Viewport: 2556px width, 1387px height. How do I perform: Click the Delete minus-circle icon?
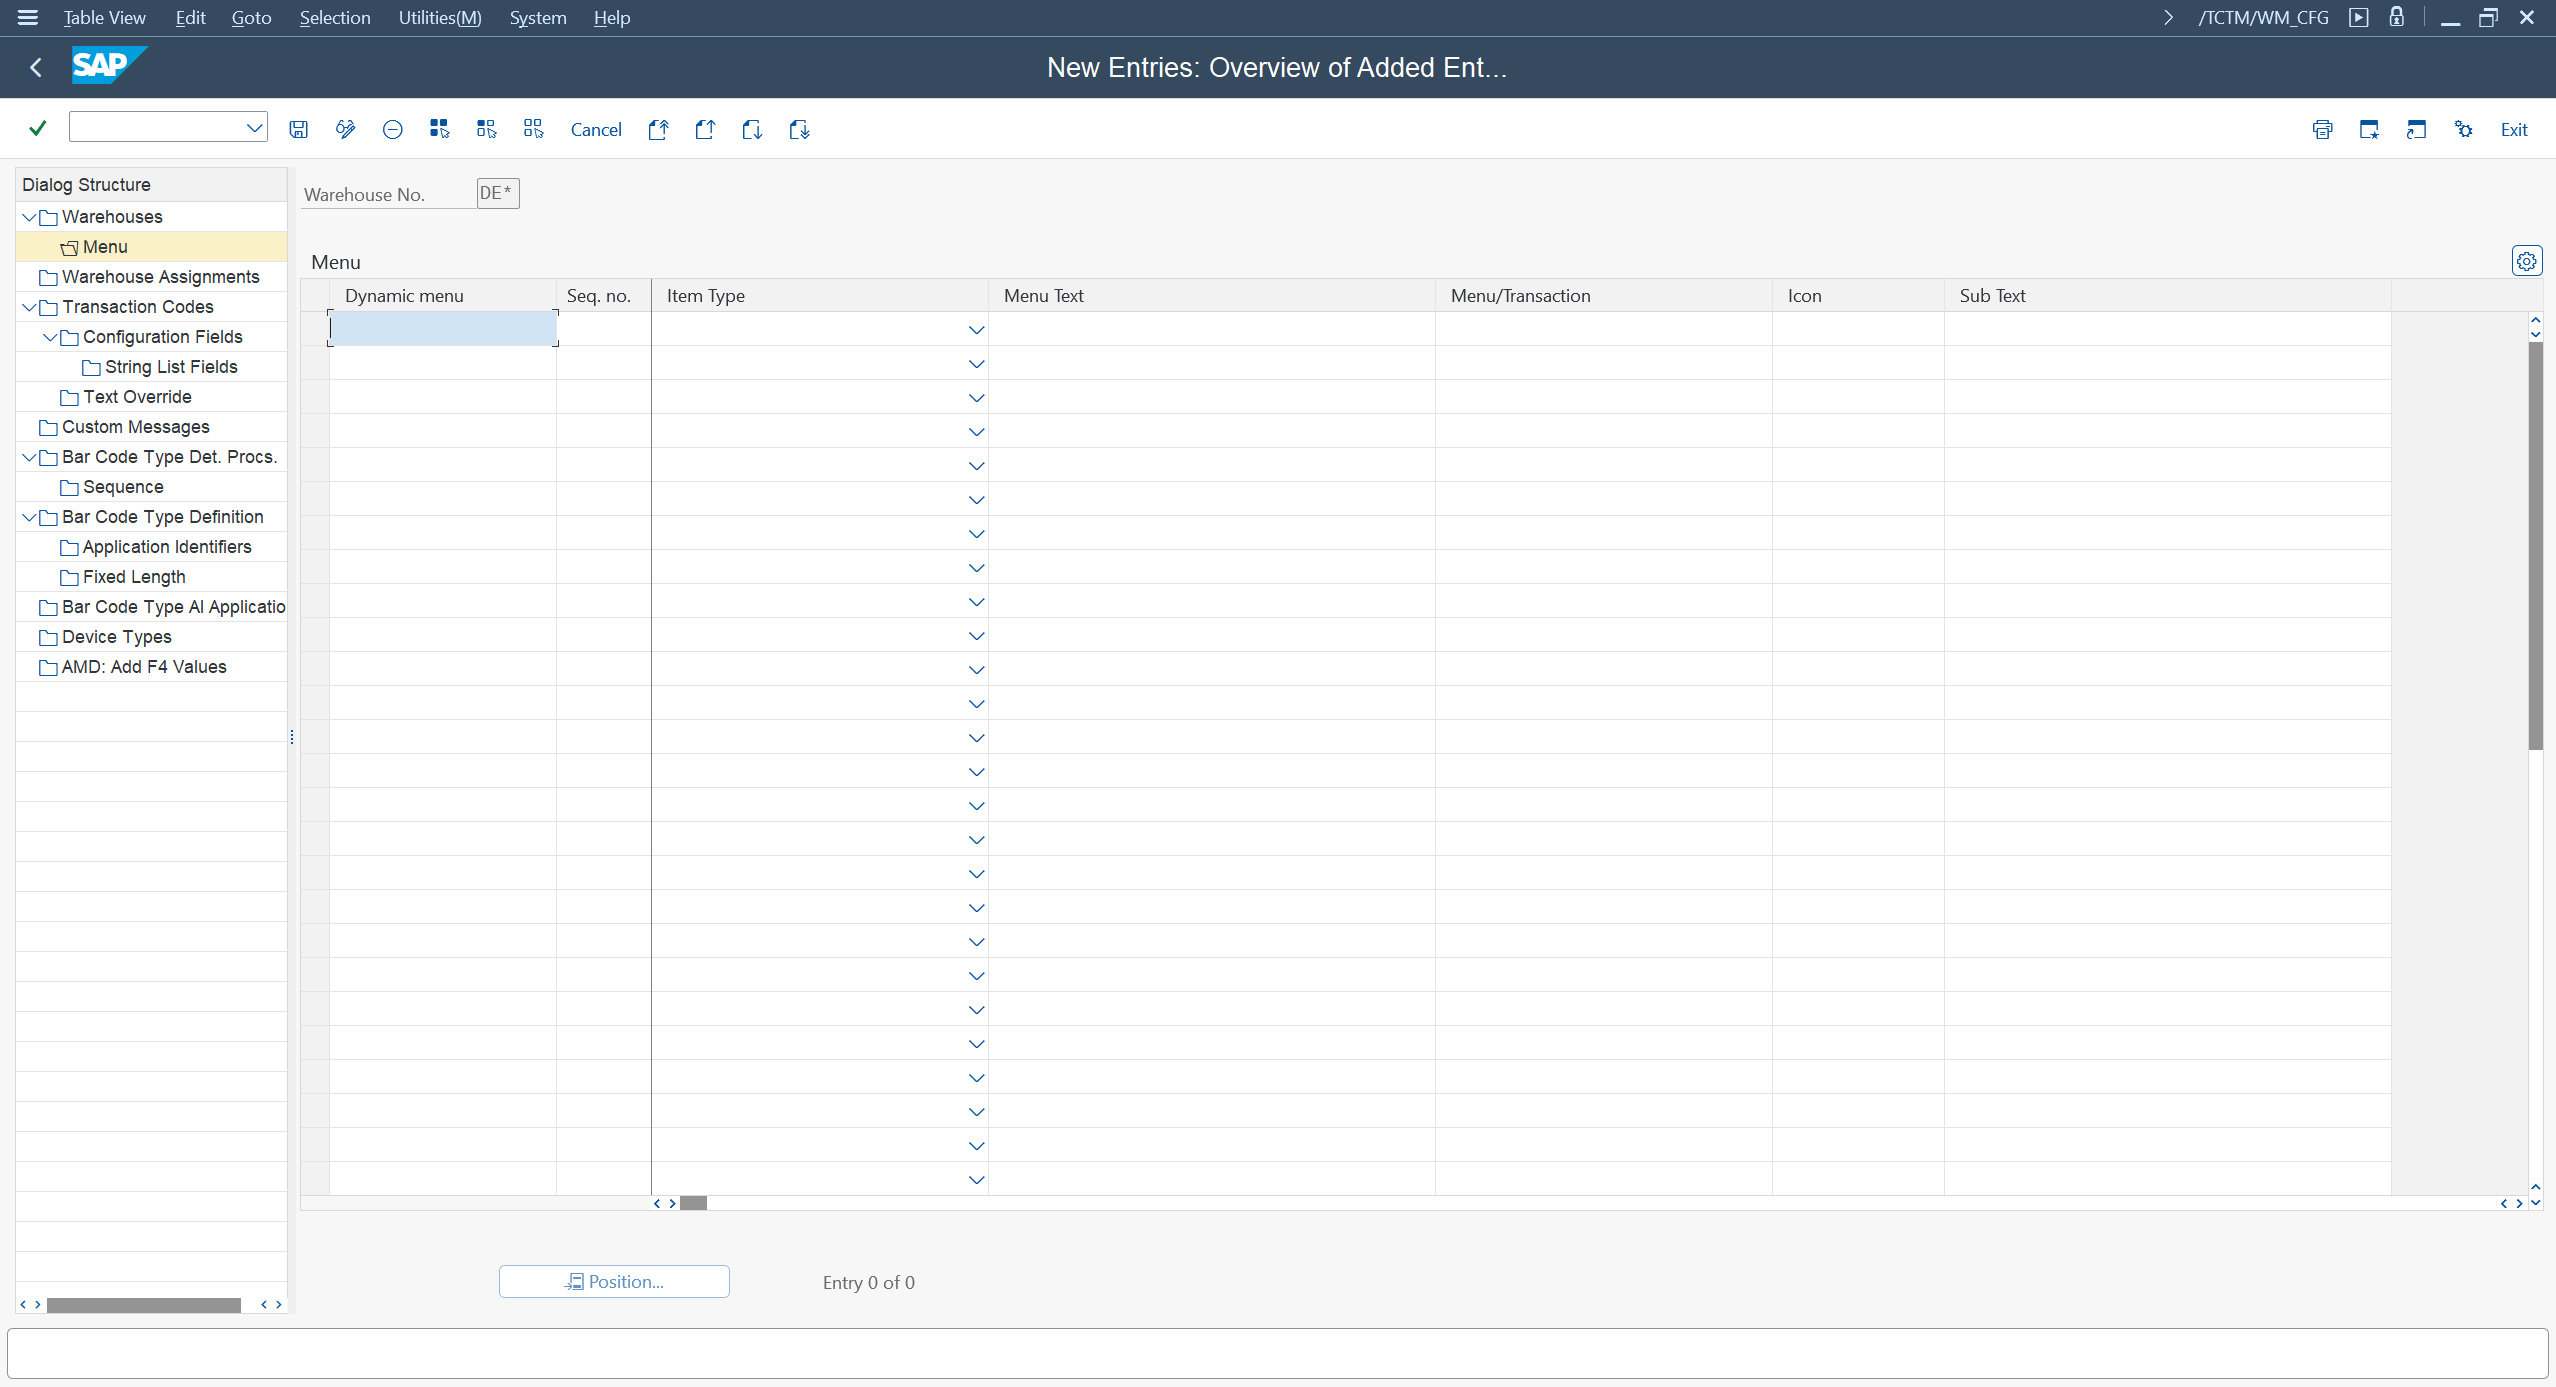click(392, 129)
